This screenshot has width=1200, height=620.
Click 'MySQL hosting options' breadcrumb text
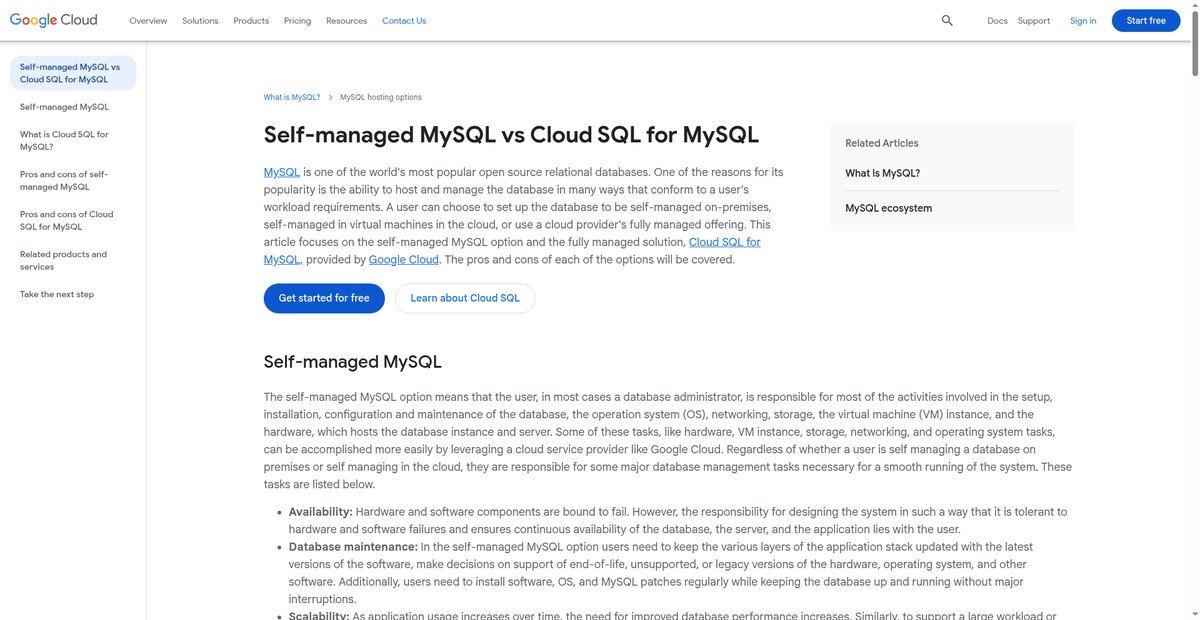(381, 97)
